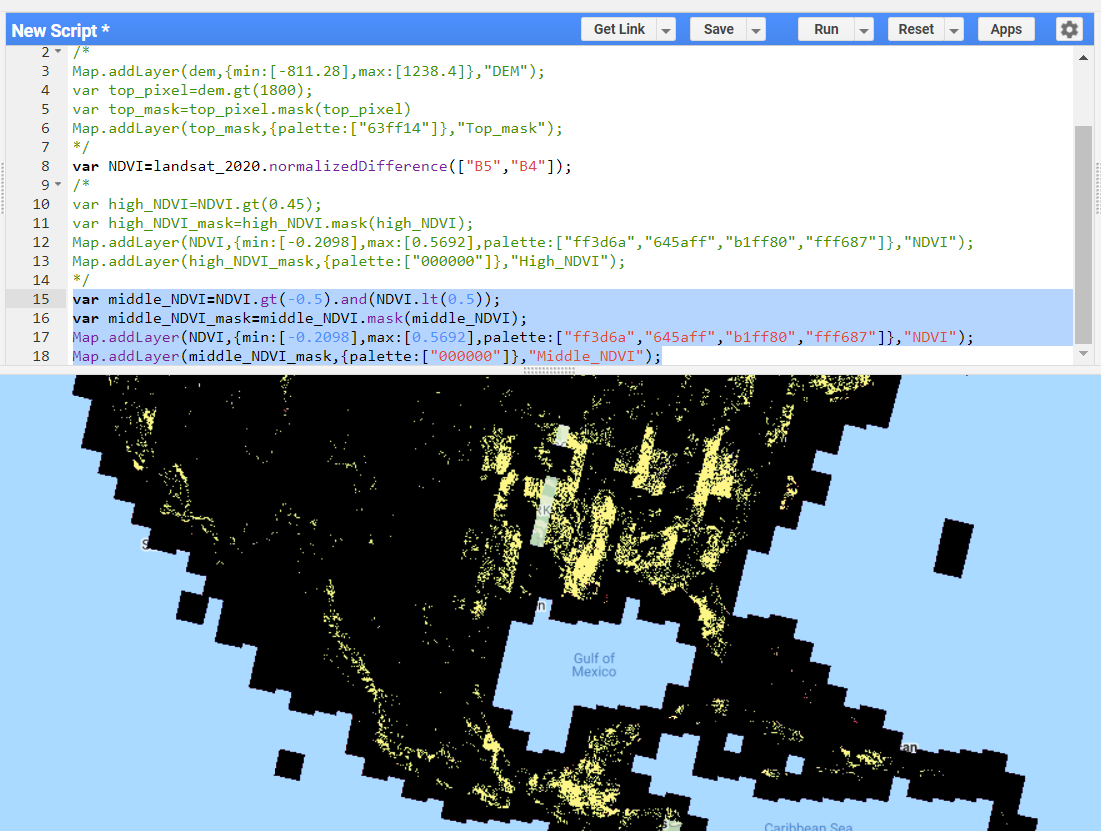This screenshot has width=1101, height=831.
Task: Click "dem.gt(1800)" on line 4
Action: coord(249,91)
